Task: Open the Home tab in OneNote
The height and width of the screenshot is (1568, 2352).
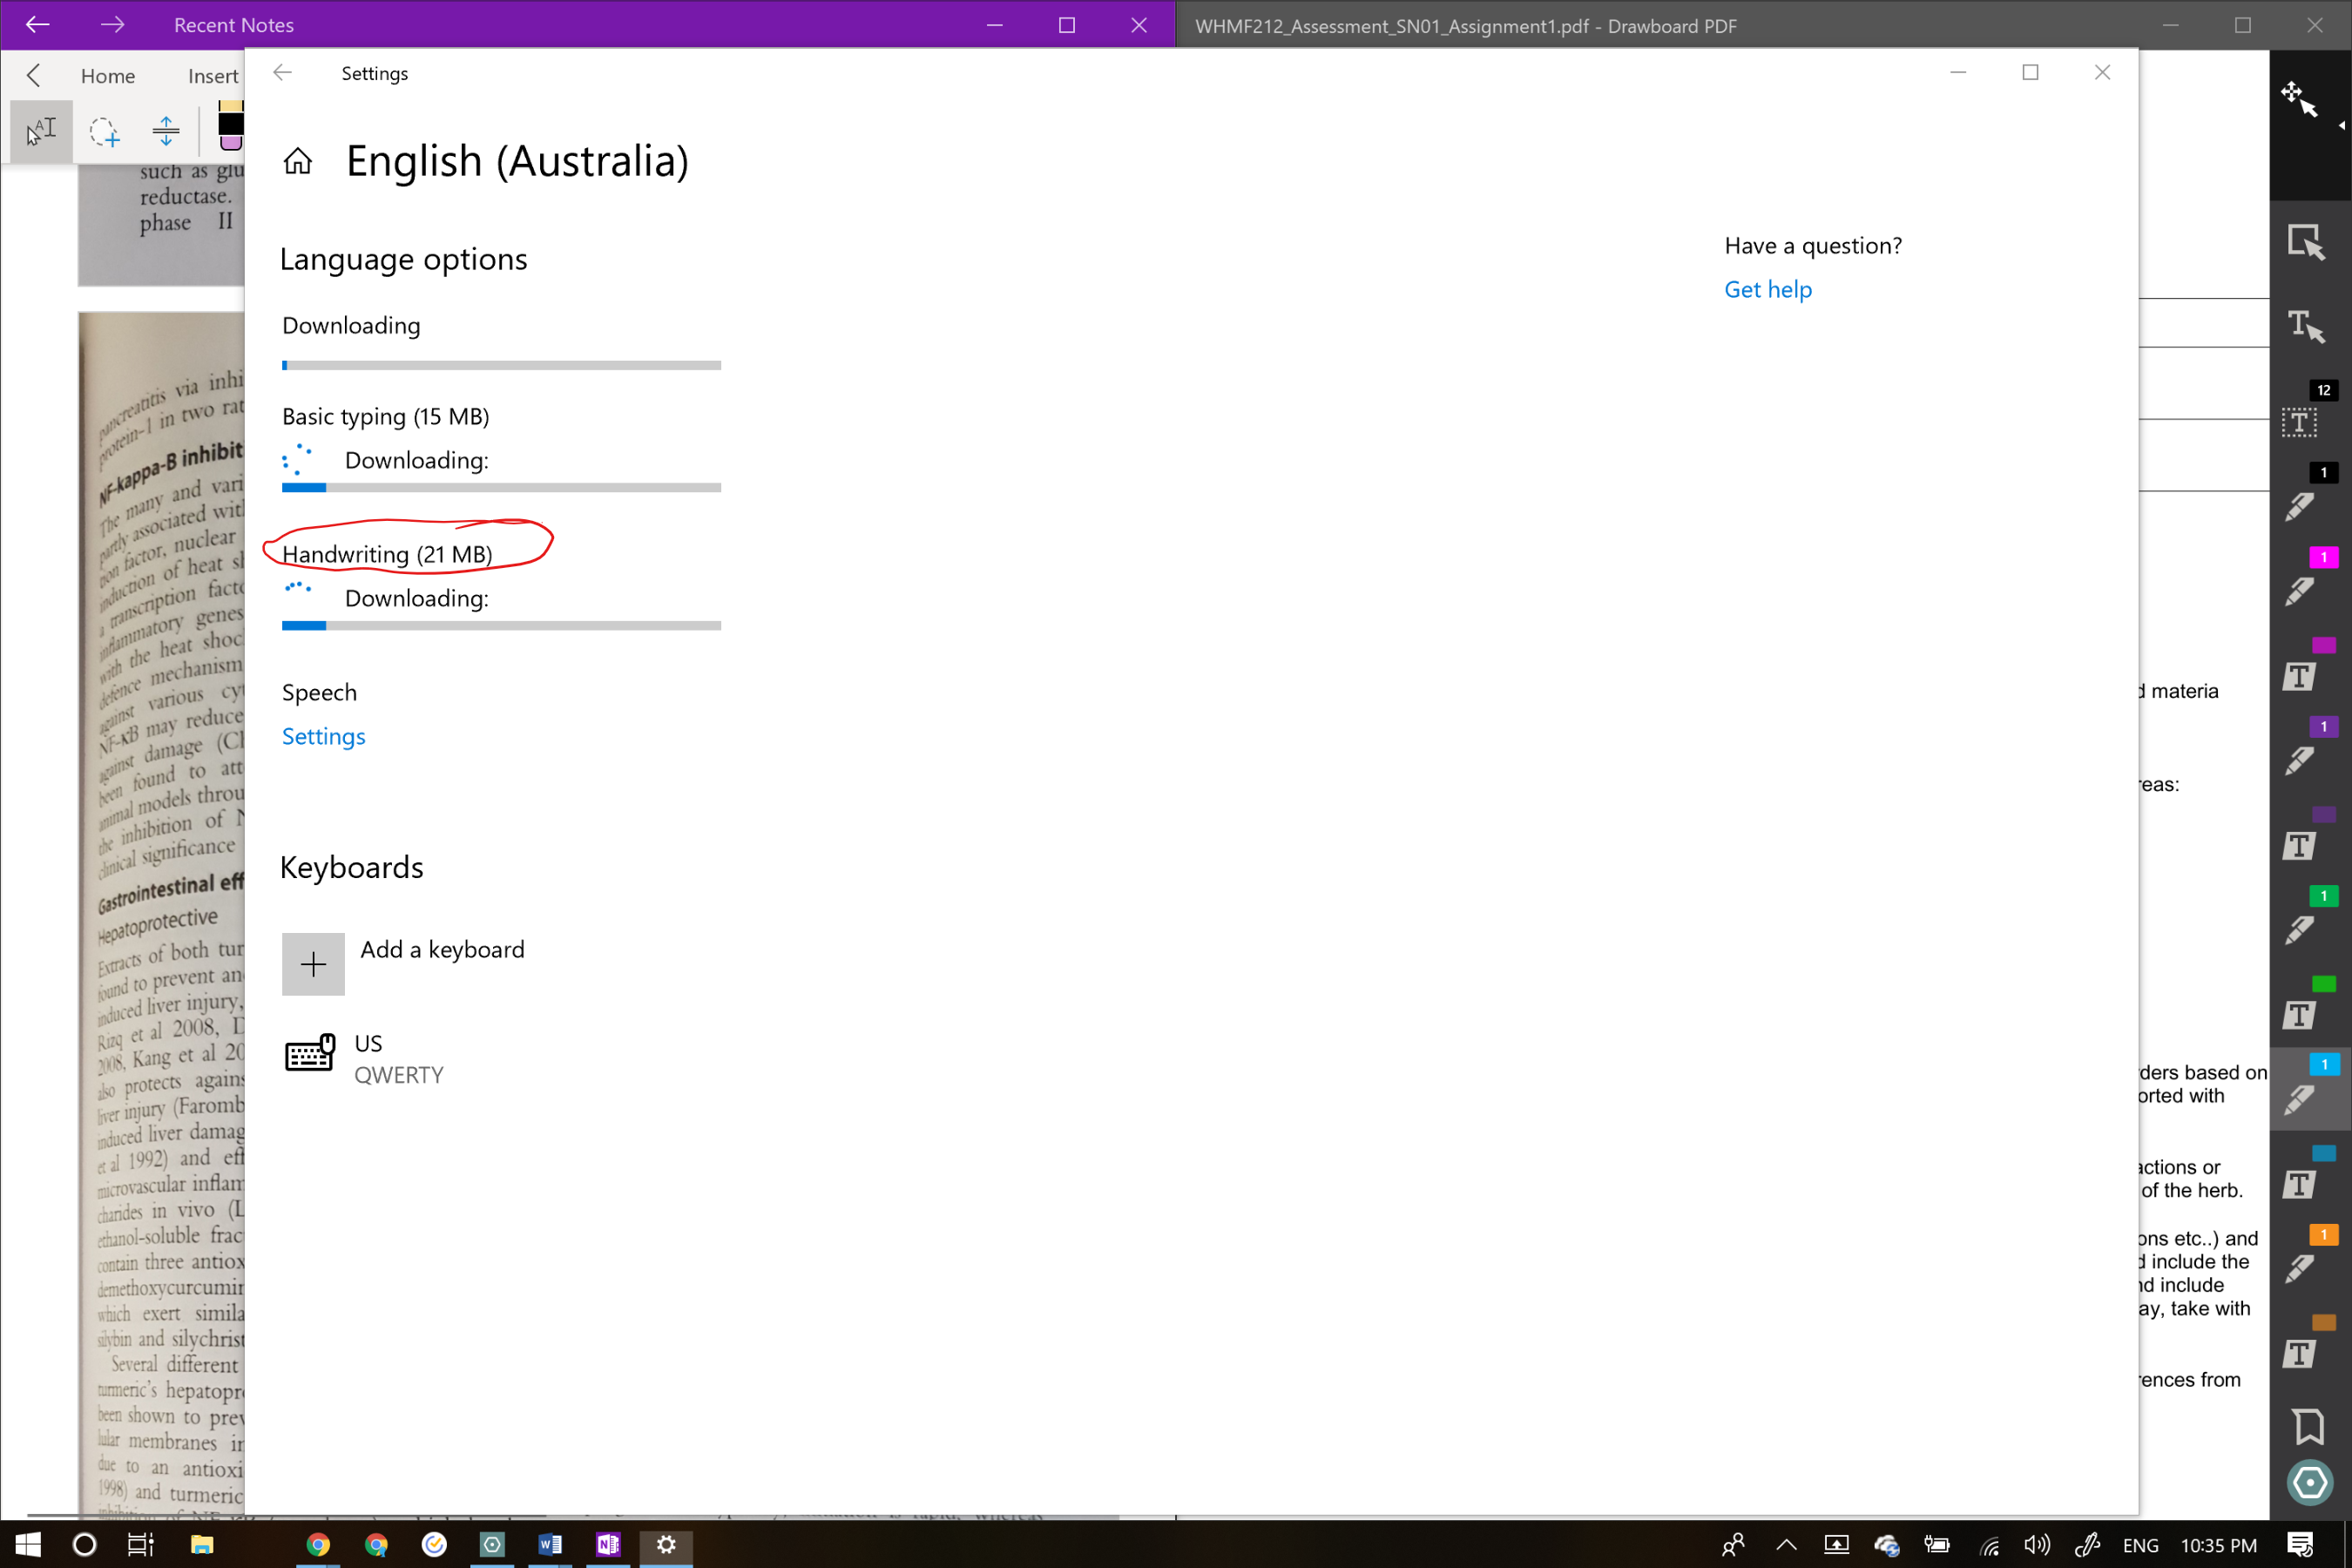Action: [108, 76]
